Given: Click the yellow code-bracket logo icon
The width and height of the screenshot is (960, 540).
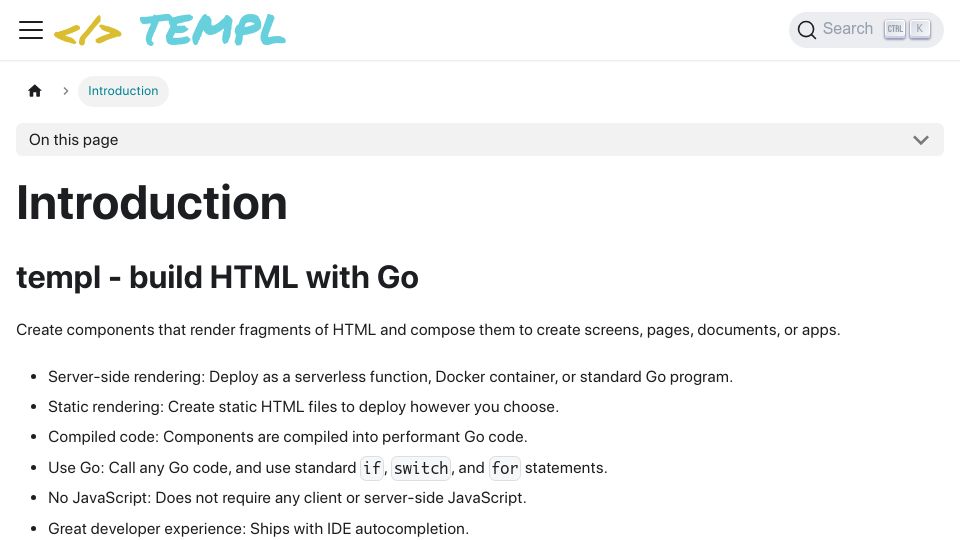Looking at the screenshot, I should click(88, 33).
